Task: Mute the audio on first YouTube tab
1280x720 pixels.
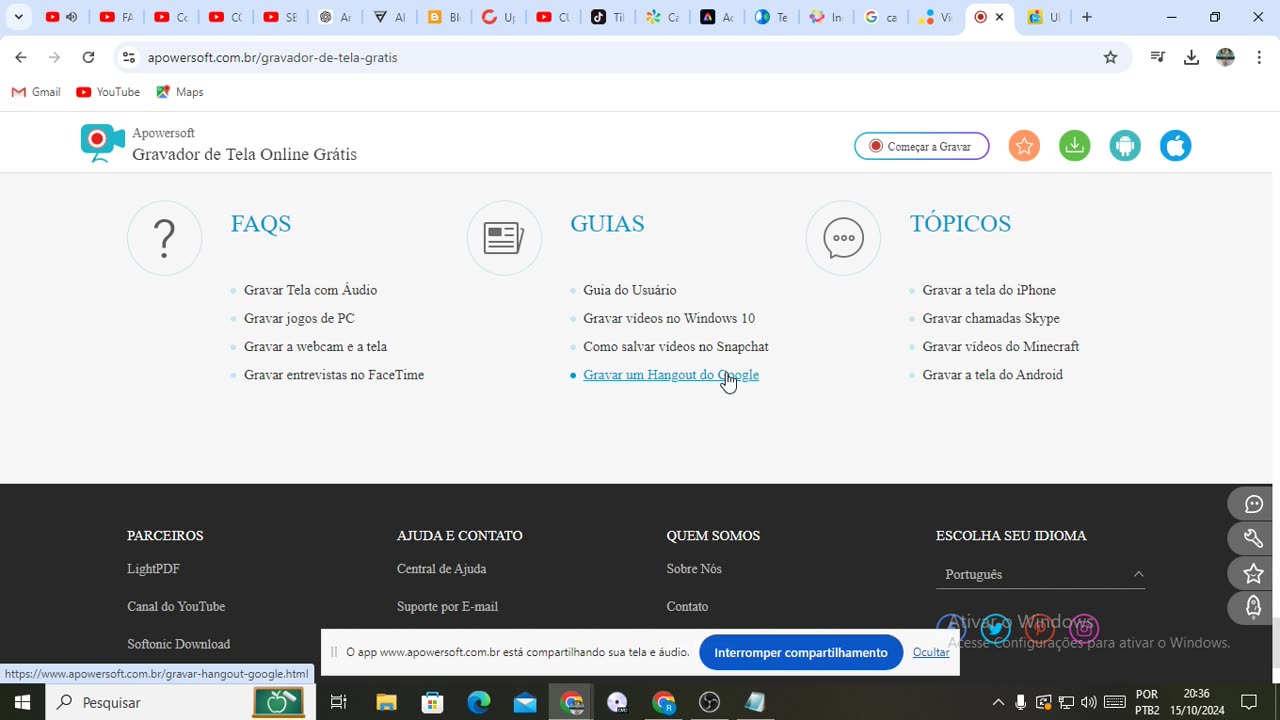Action: (x=71, y=17)
